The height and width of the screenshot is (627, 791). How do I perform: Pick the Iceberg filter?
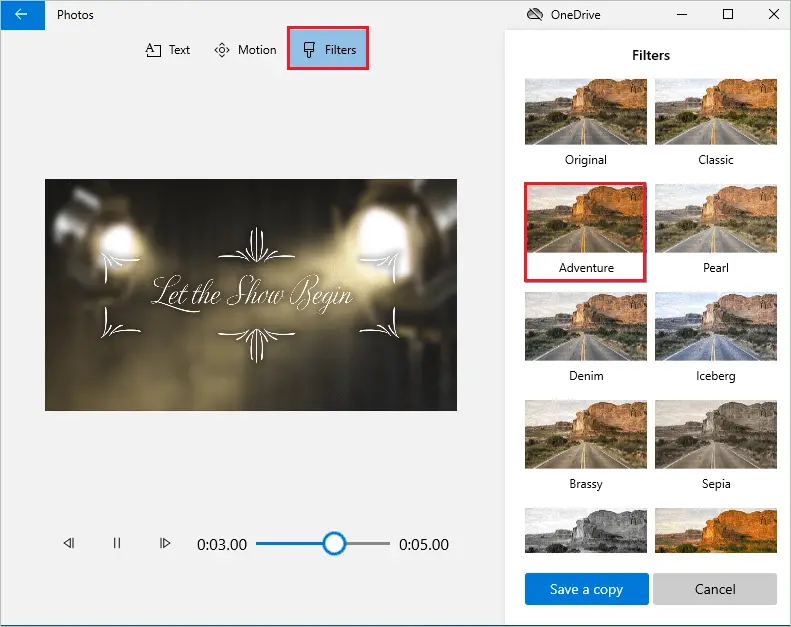pyautogui.click(x=715, y=328)
